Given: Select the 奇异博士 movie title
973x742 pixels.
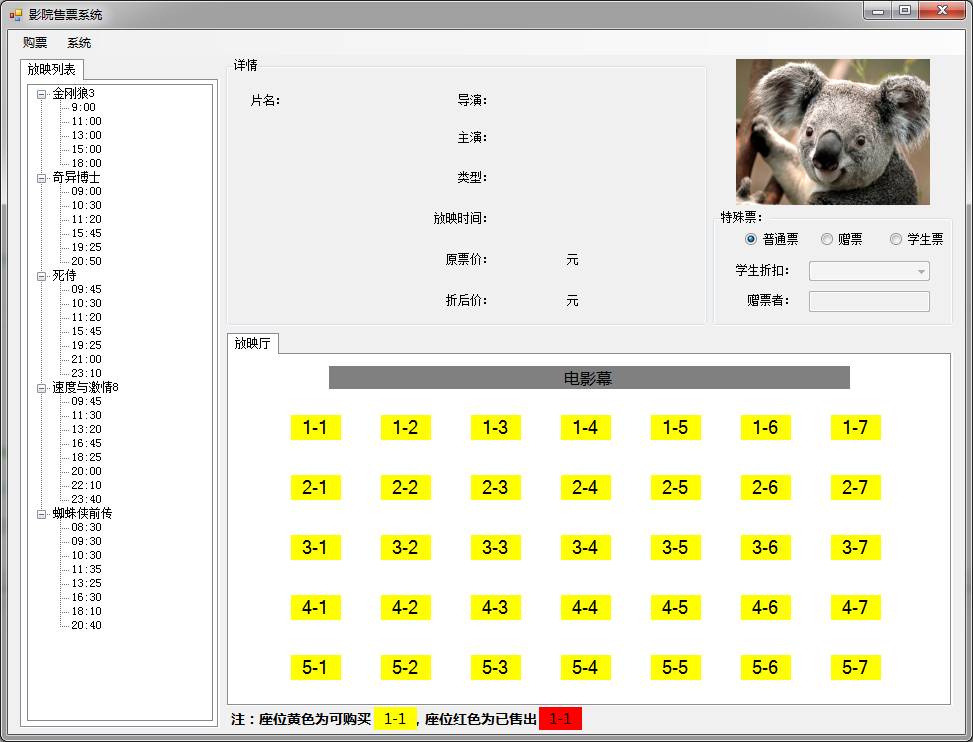Looking at the screenshot, I should [76, 177].
